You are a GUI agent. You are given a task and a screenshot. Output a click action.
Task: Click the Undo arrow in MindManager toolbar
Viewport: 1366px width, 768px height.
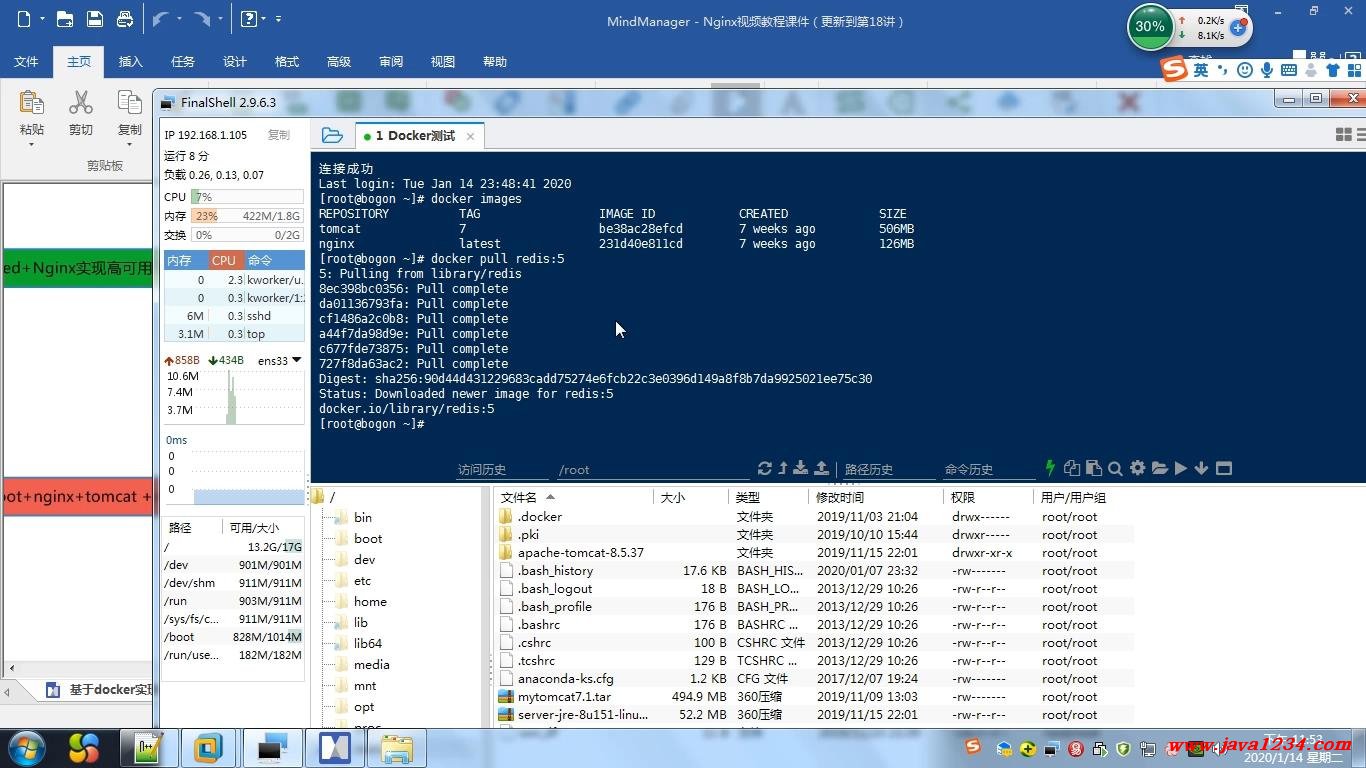[160, 18]
